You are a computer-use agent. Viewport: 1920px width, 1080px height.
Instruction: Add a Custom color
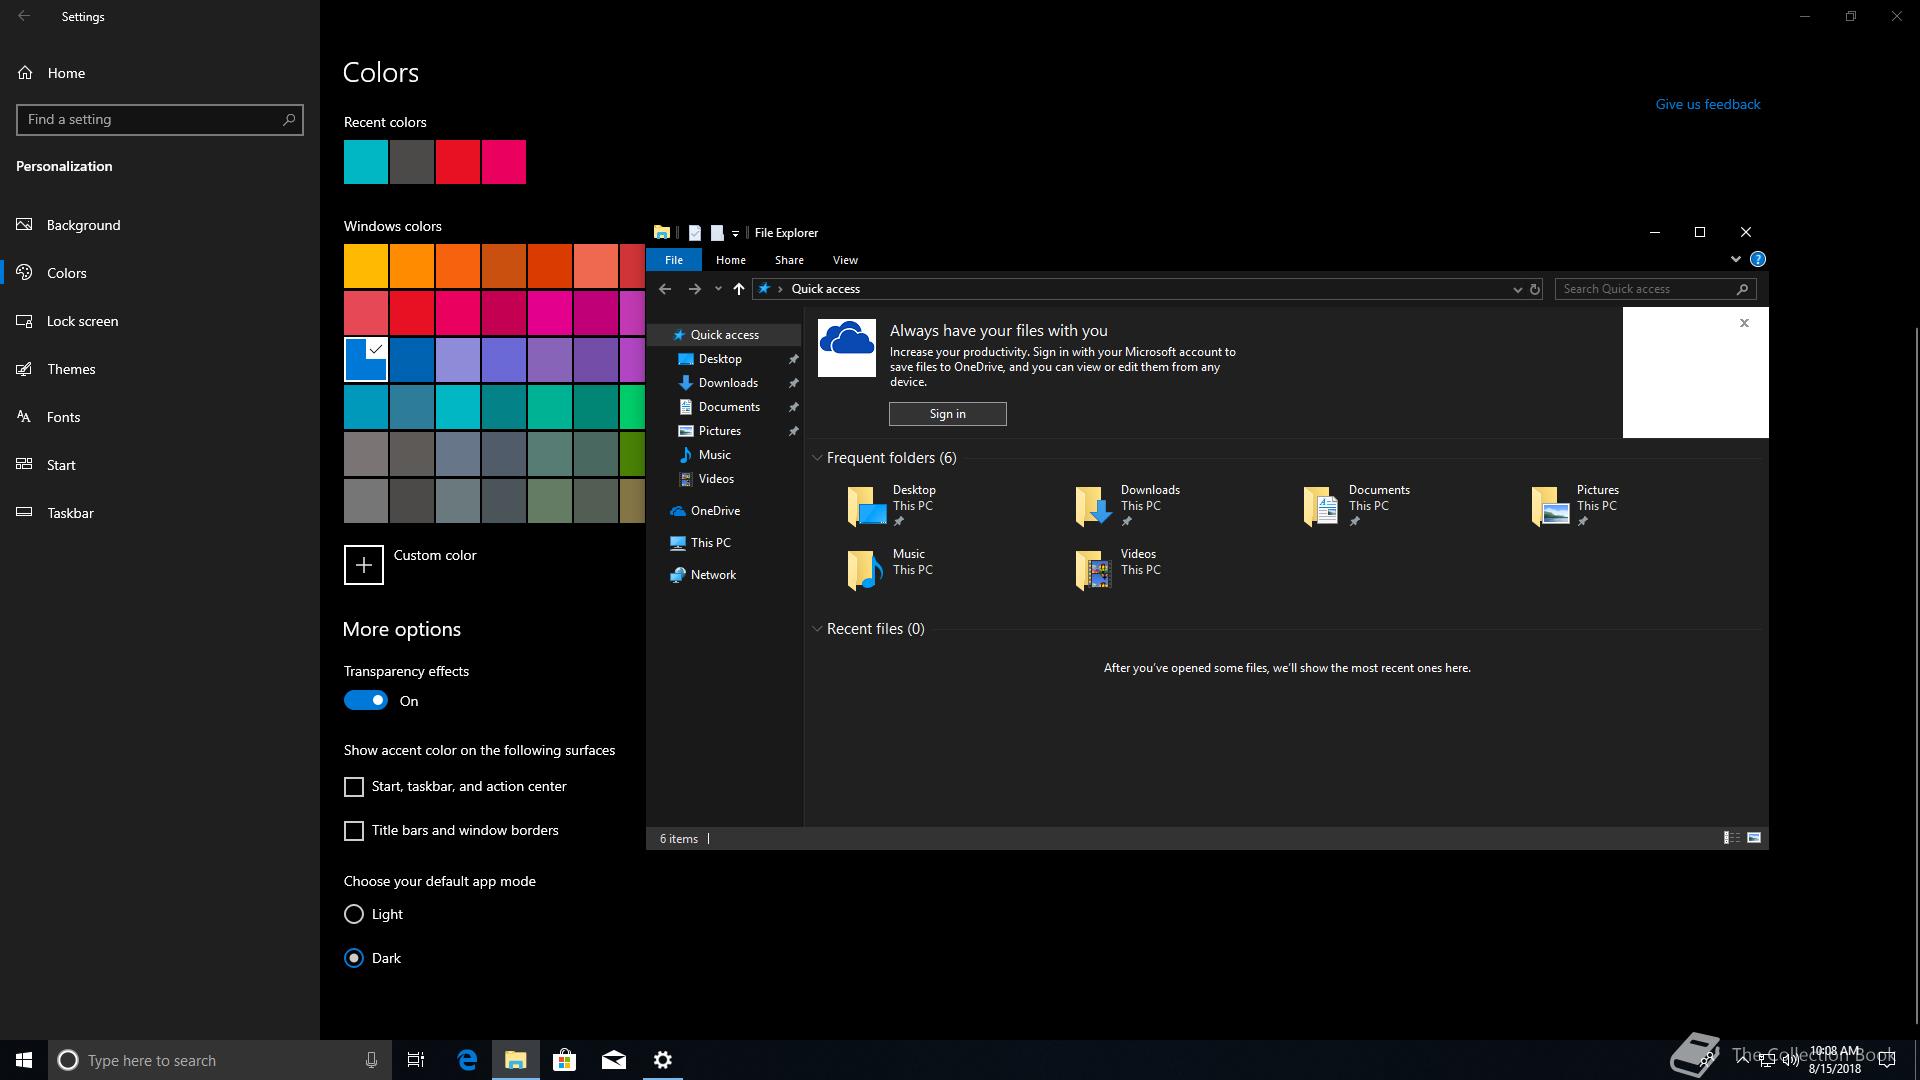[x=364, y=565]
